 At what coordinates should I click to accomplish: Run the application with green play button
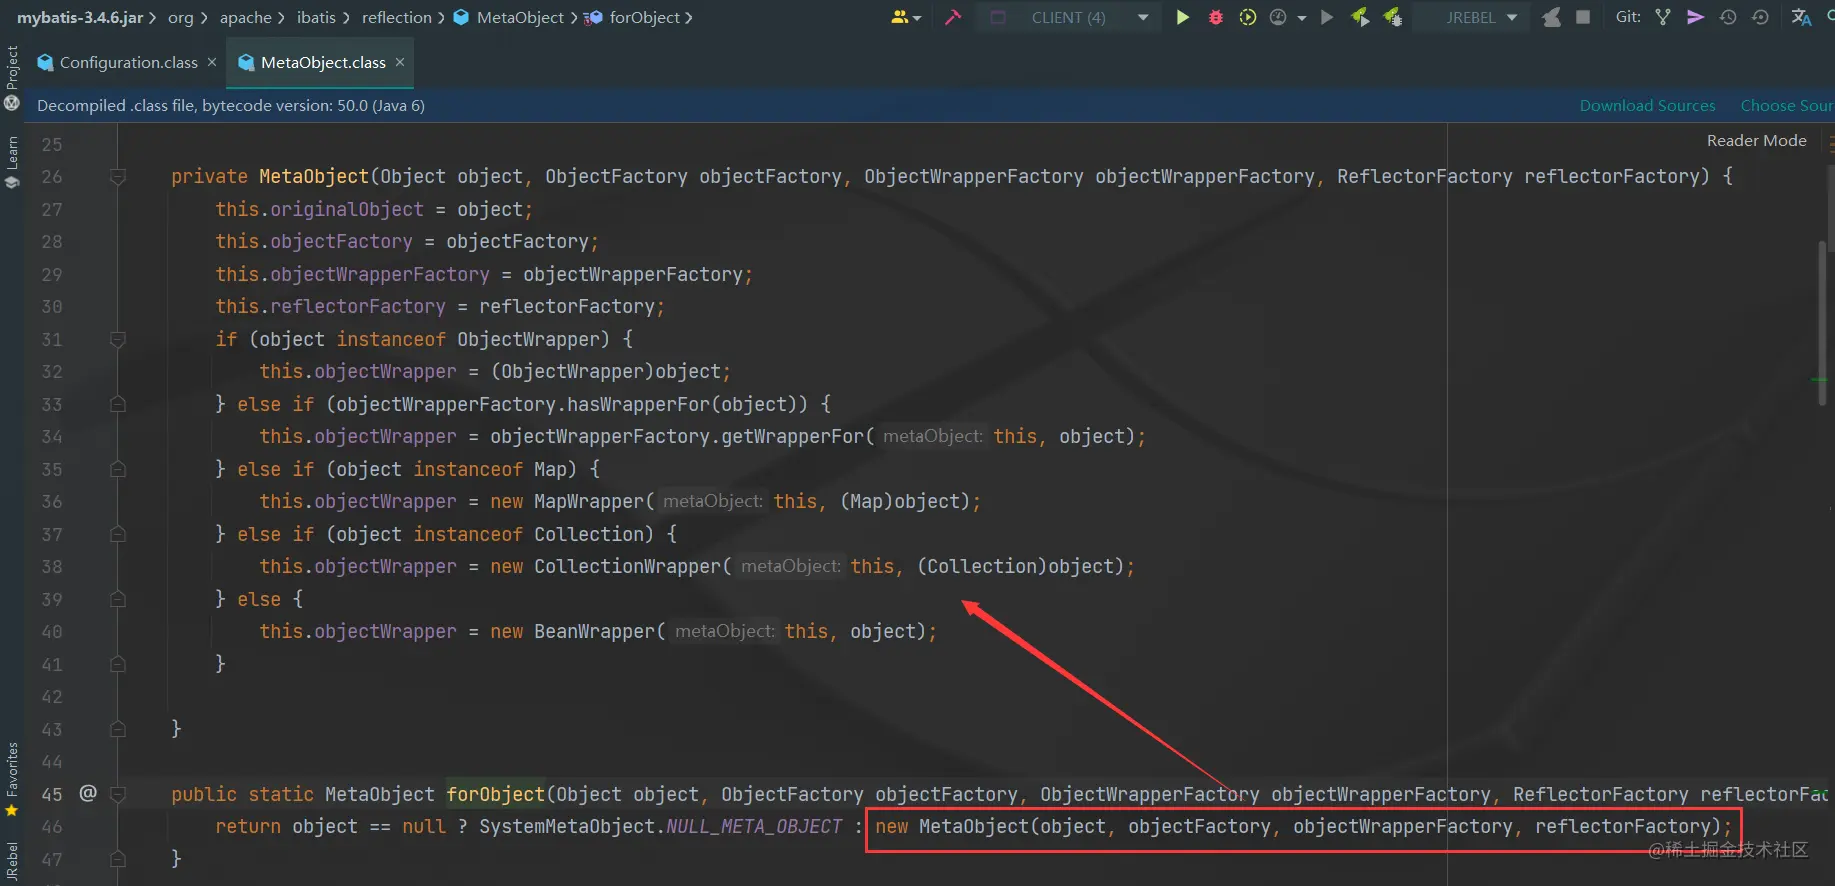coord(1182,17)
